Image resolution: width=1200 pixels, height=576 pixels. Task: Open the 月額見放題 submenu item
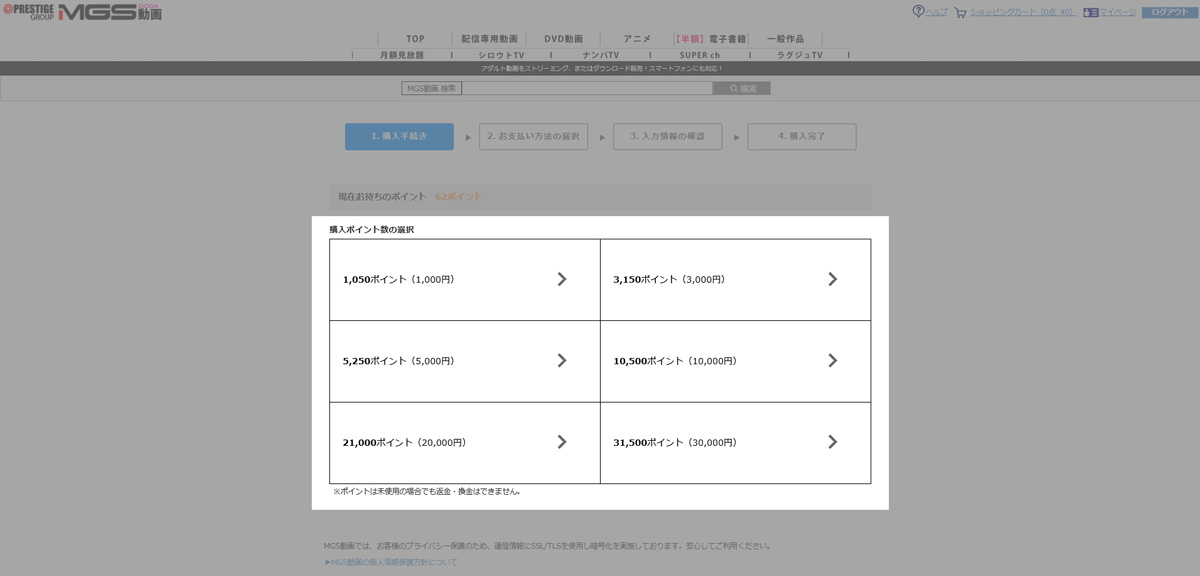pyautogui.click(x=402, y=55)
